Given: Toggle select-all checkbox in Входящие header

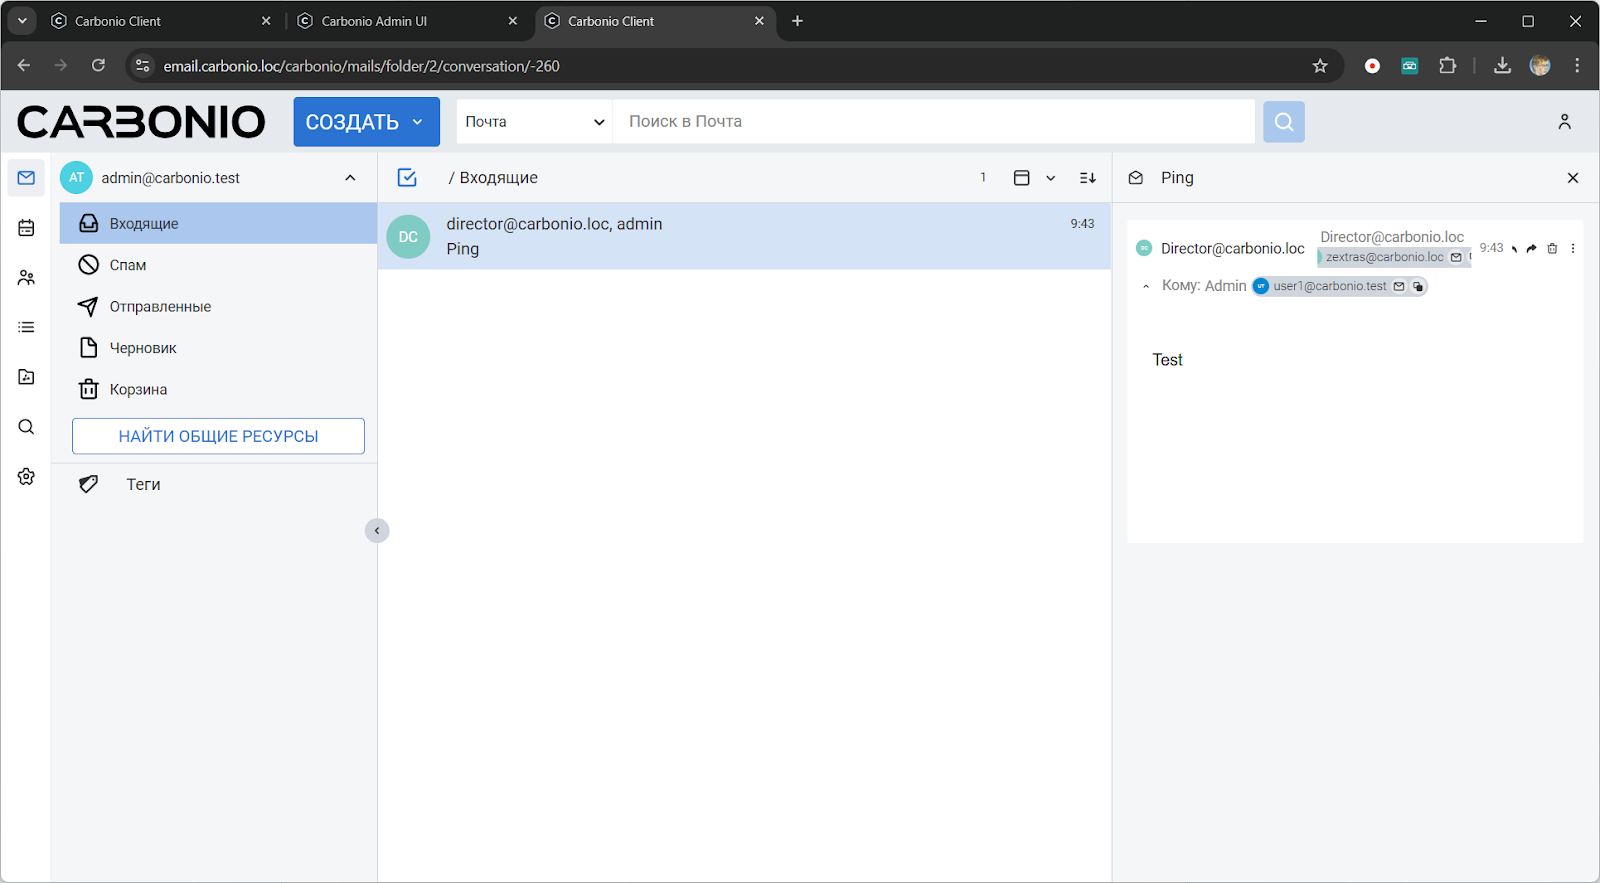Looking at the screenshot, I should (x=407, y=178).
